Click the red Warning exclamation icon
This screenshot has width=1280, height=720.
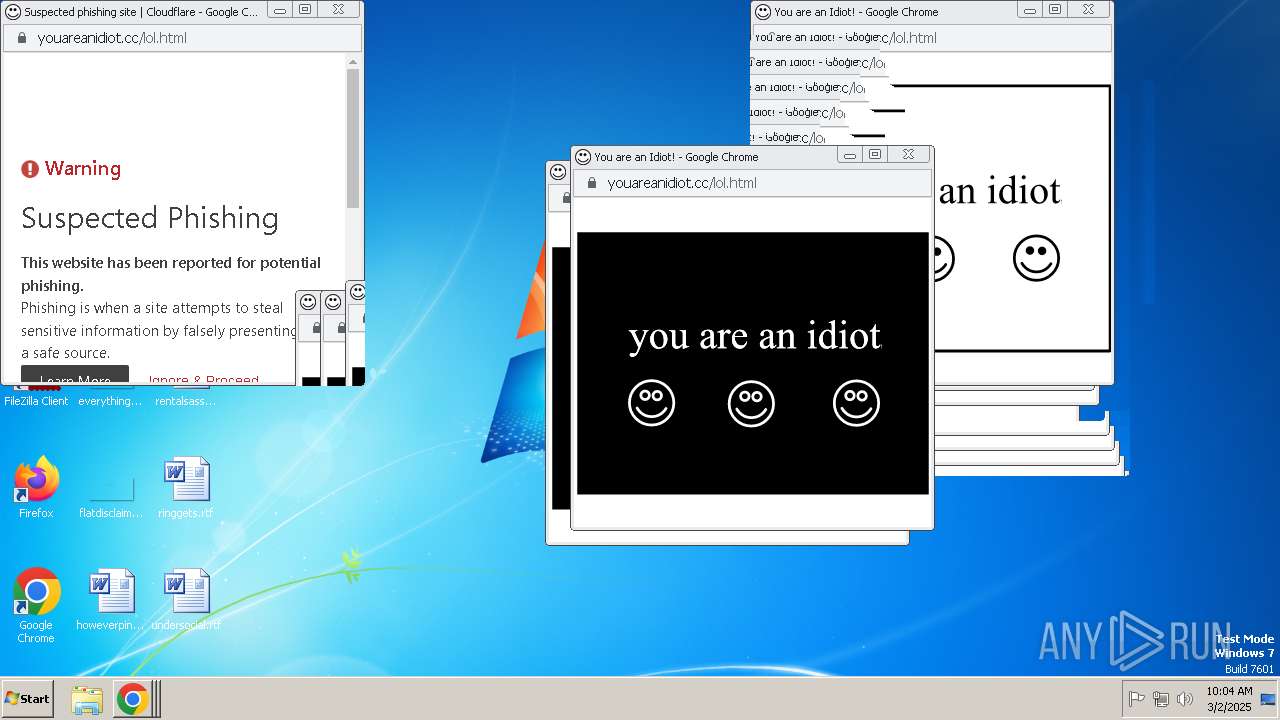click(x=30, y=169)
